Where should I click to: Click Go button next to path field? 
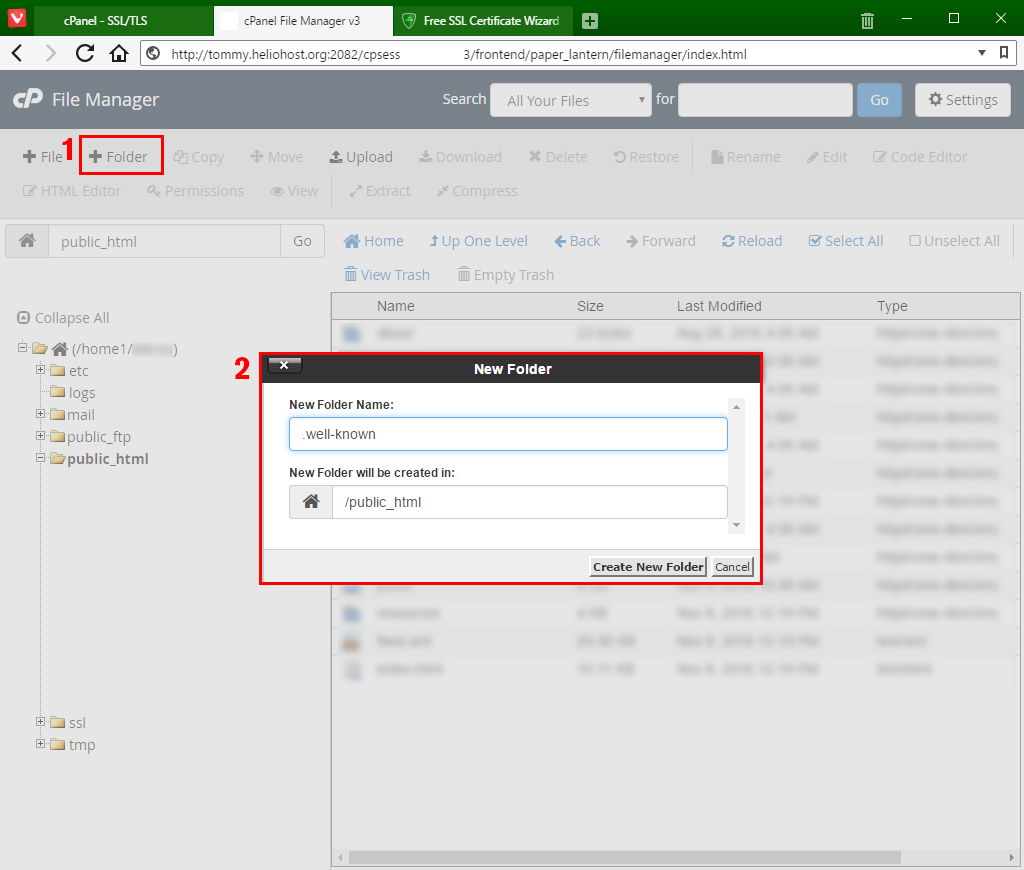click(302, 241)
